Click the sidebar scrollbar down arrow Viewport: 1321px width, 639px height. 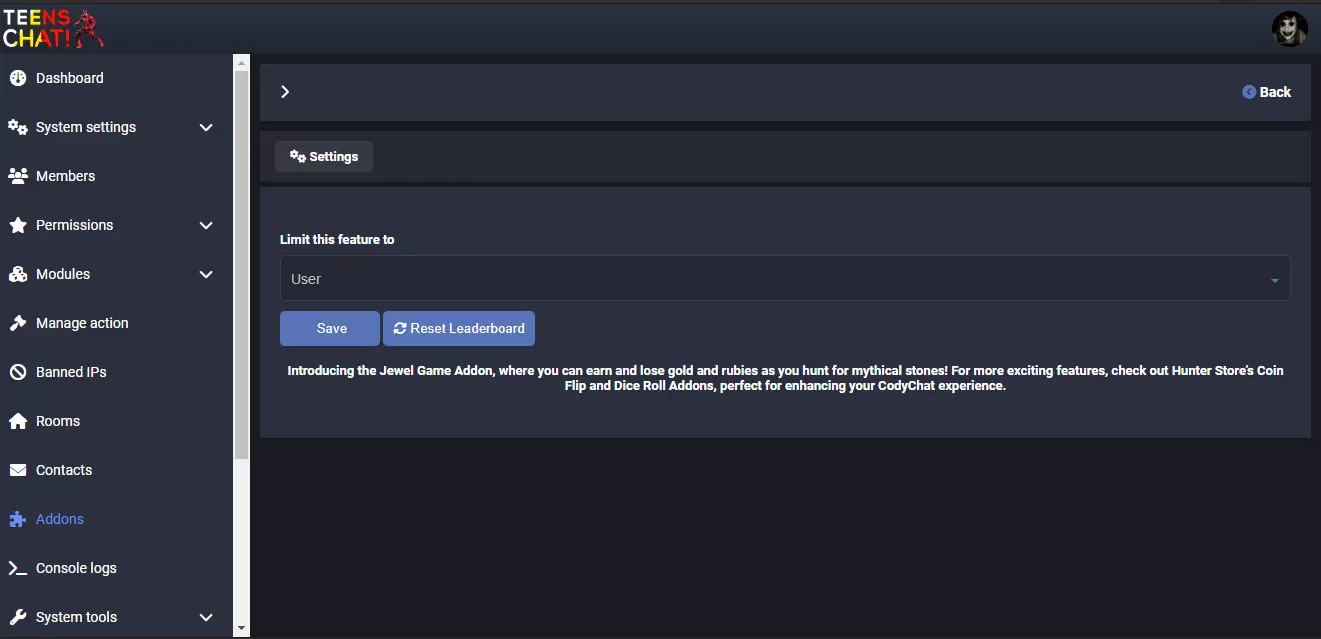click(241, 628)
